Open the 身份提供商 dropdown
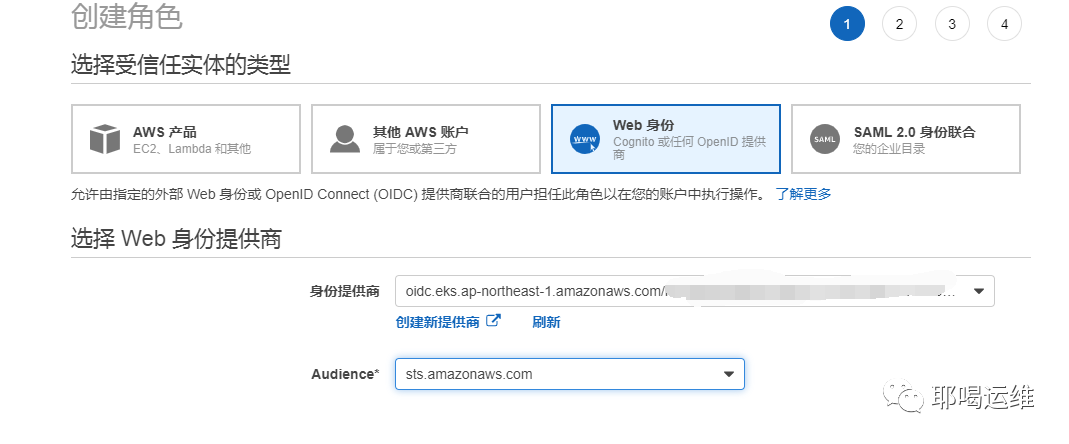The height and width of the screenshot is (444, 1069). (x=695, y=291)
